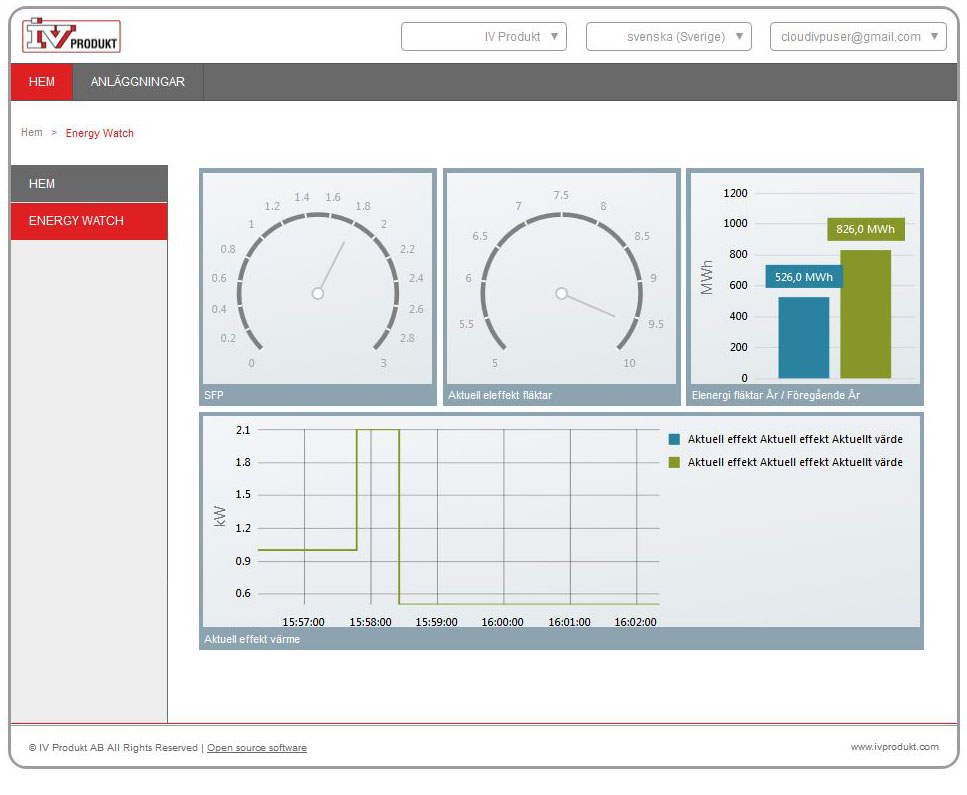Click the 526,0 MWh value label
Image resolution: width=967 pixels, height=795 pixels.
point(804,277)
